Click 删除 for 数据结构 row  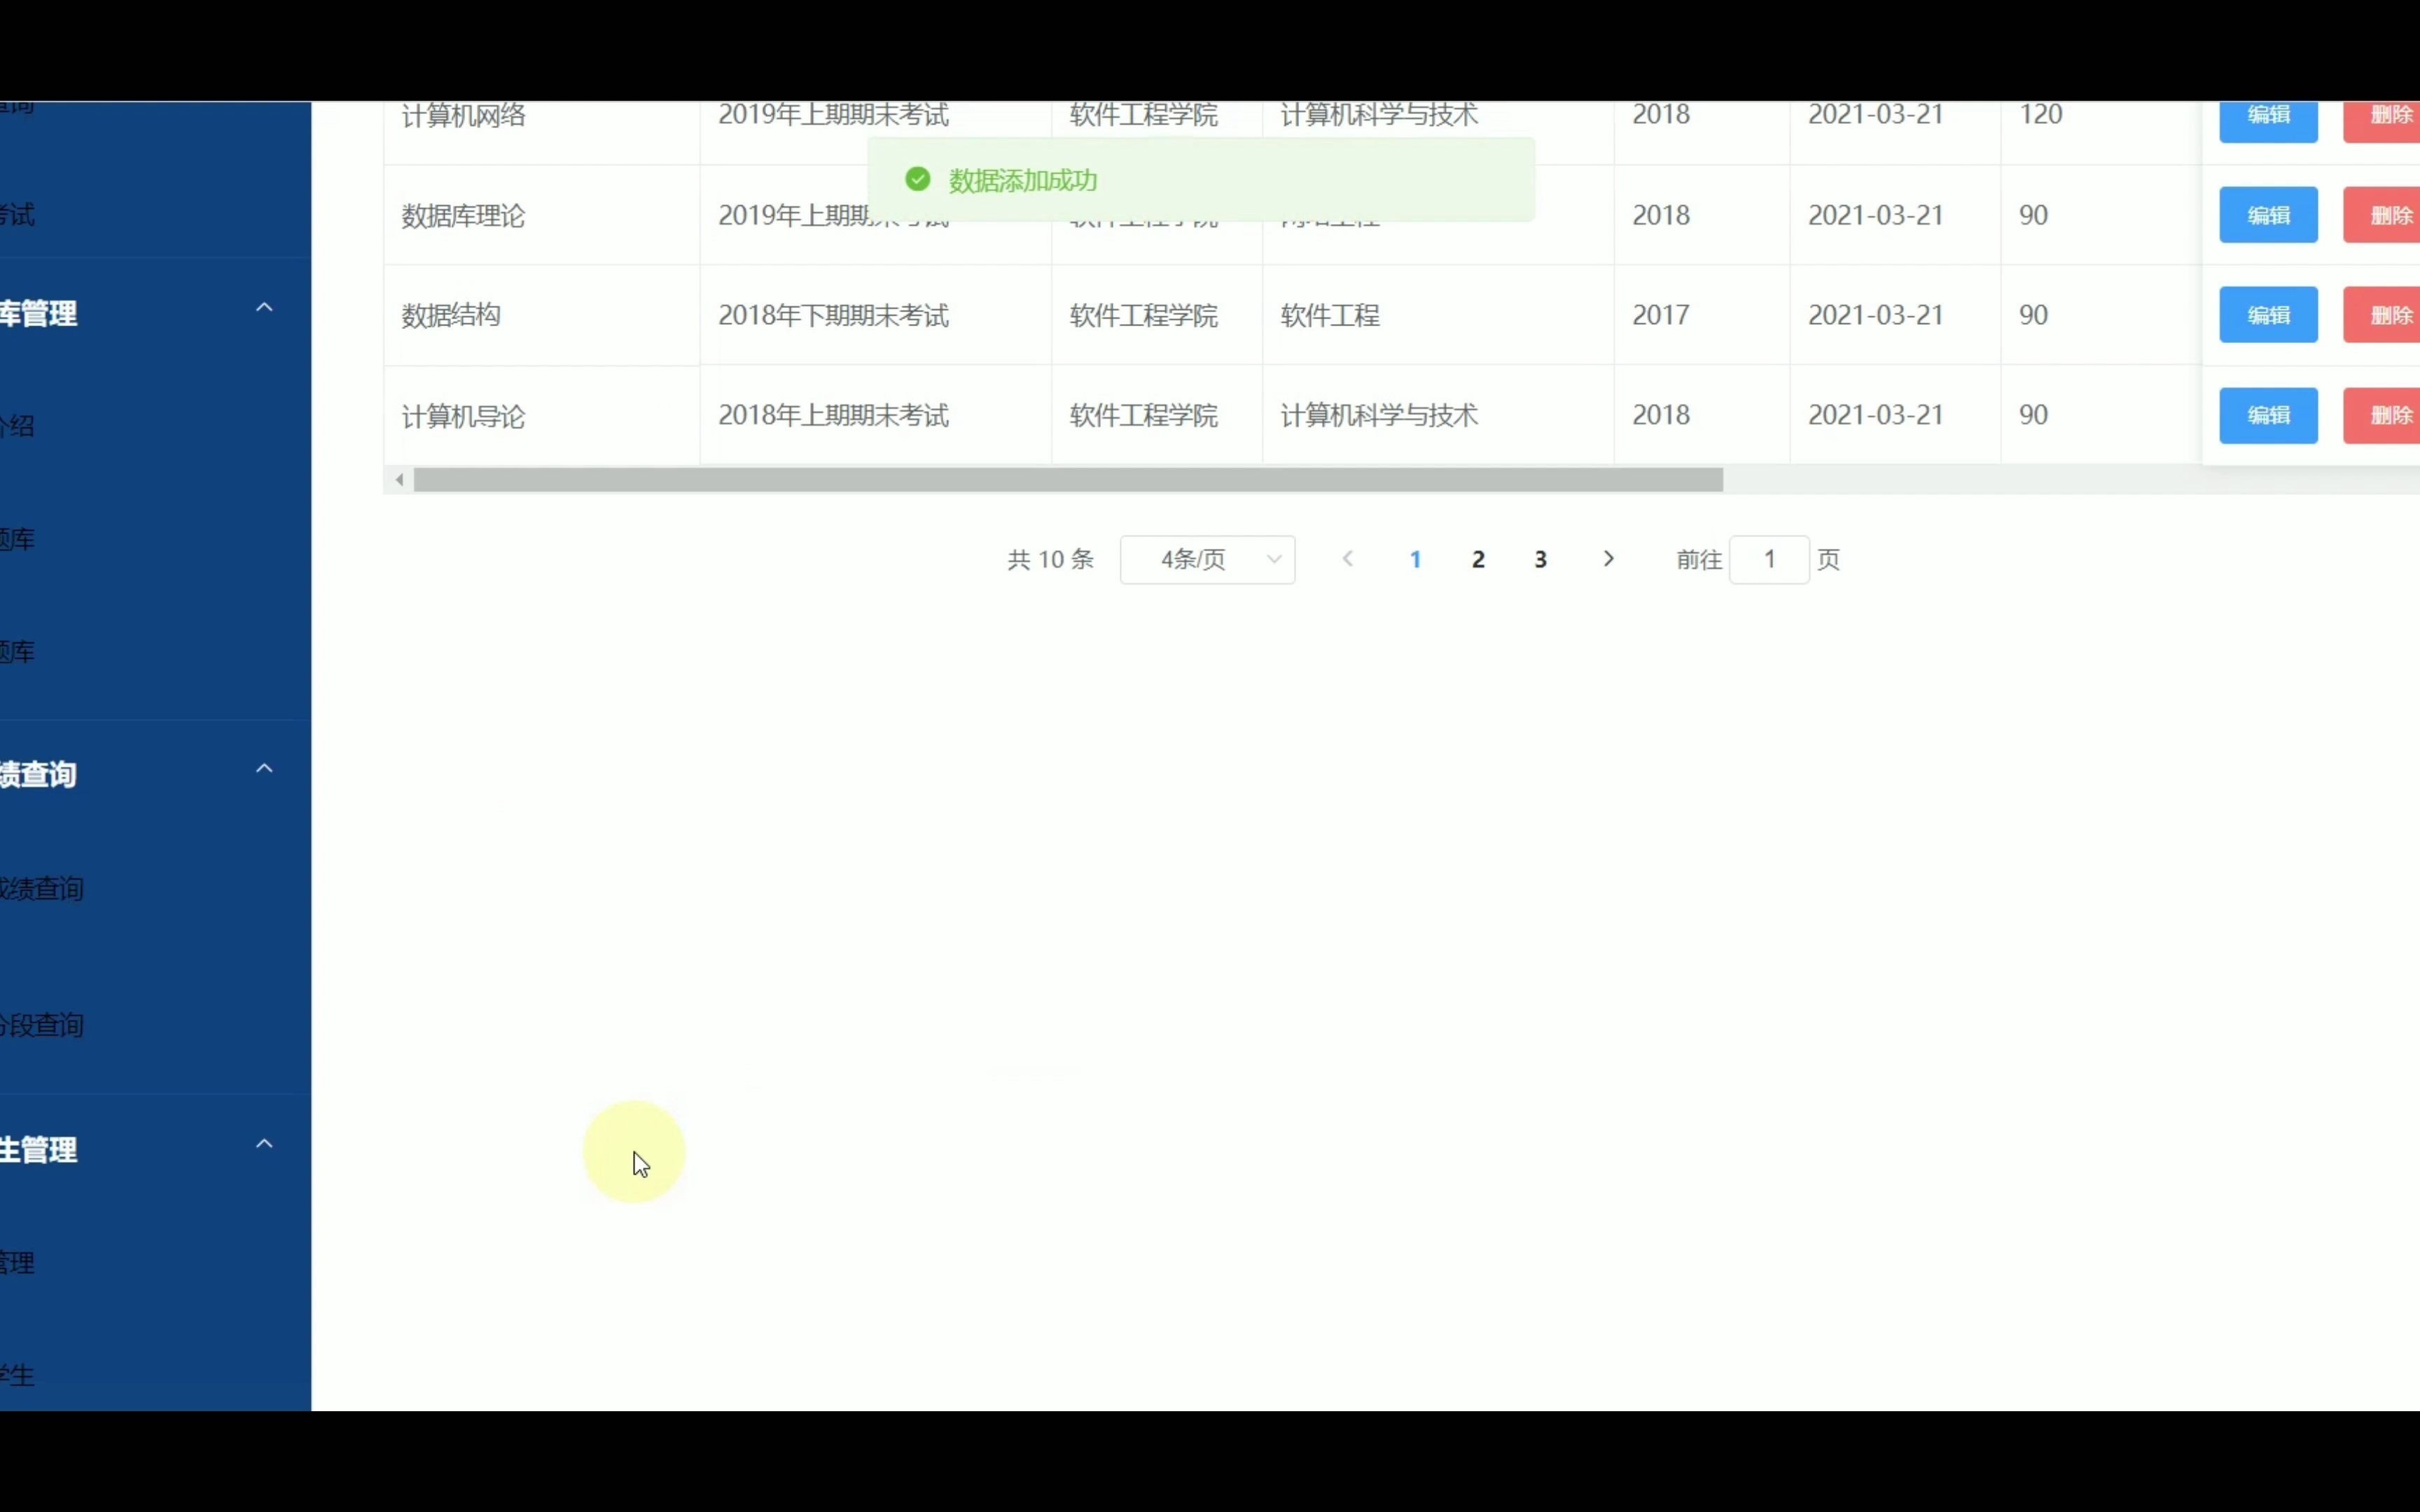pyautogui.click(x=2382, y=315)
